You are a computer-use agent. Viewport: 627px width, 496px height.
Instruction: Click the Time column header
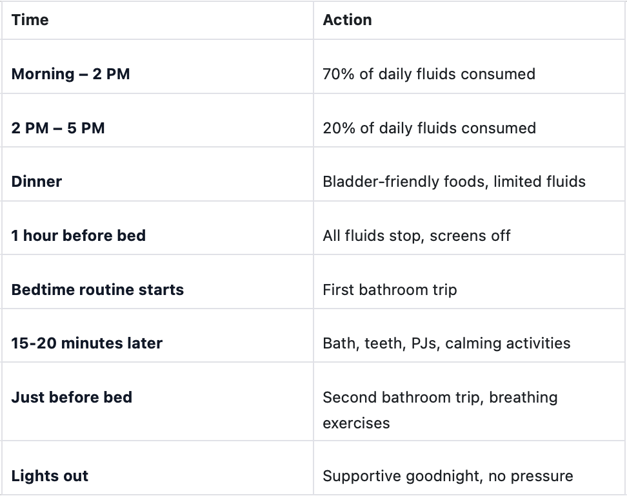point(30,20)
